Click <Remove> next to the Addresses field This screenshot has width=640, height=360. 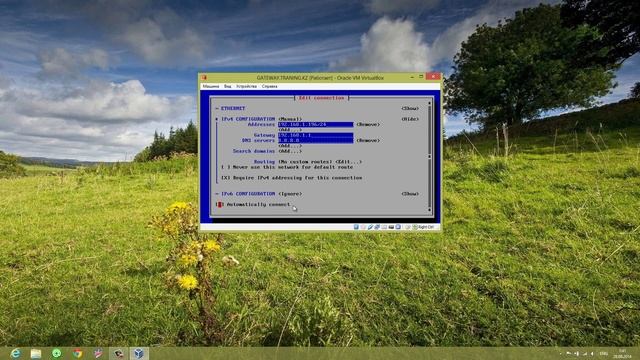(x=368, y=124)
